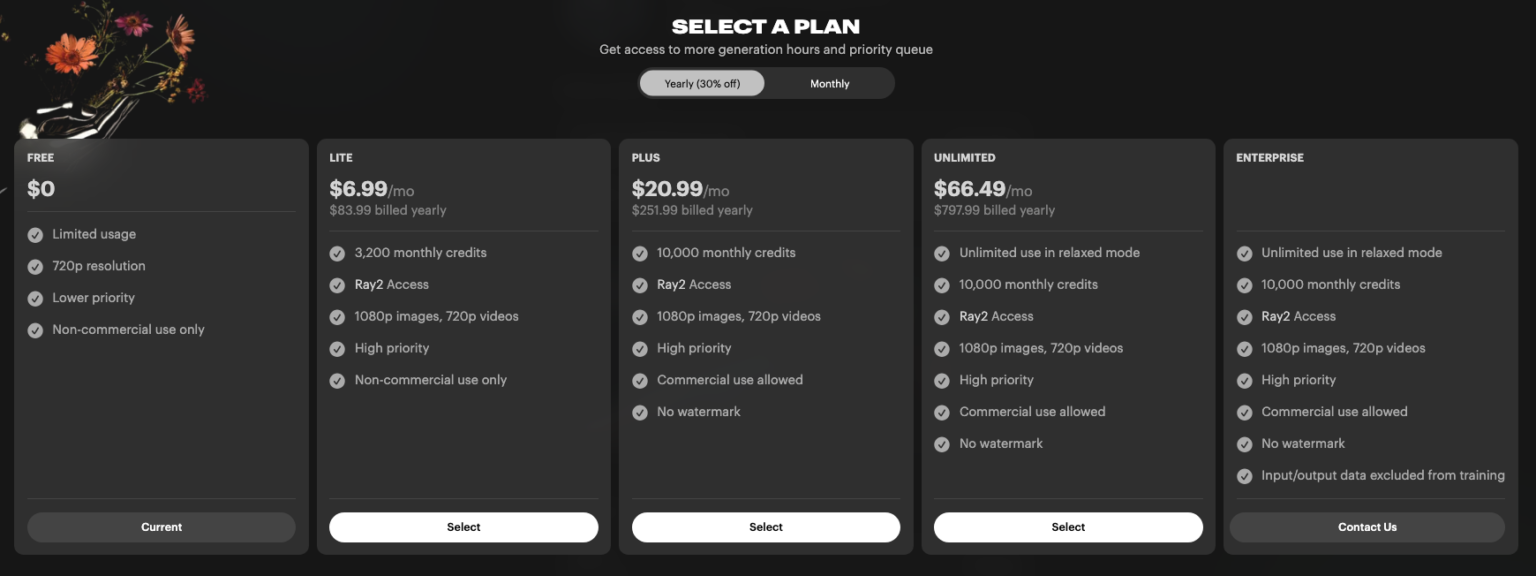Select the Unlimited plan
1536x576 pixels.
pyautogui.click(x=1068, y=527)
